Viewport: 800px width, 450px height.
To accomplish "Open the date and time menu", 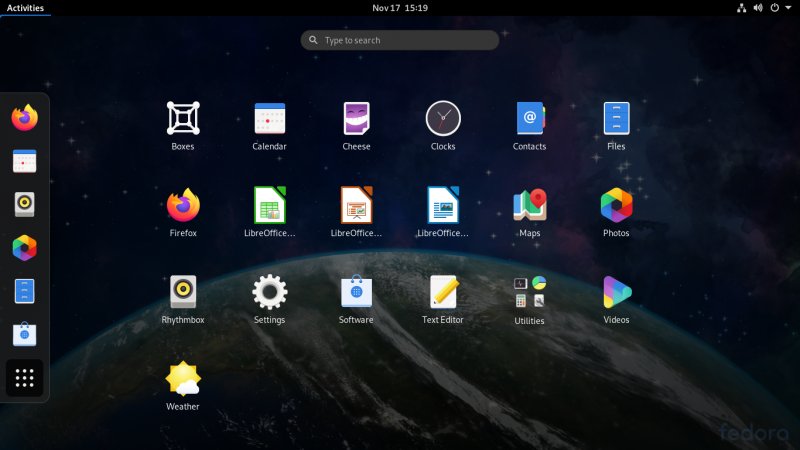I will pyautogui.click(x=400, y=8).
